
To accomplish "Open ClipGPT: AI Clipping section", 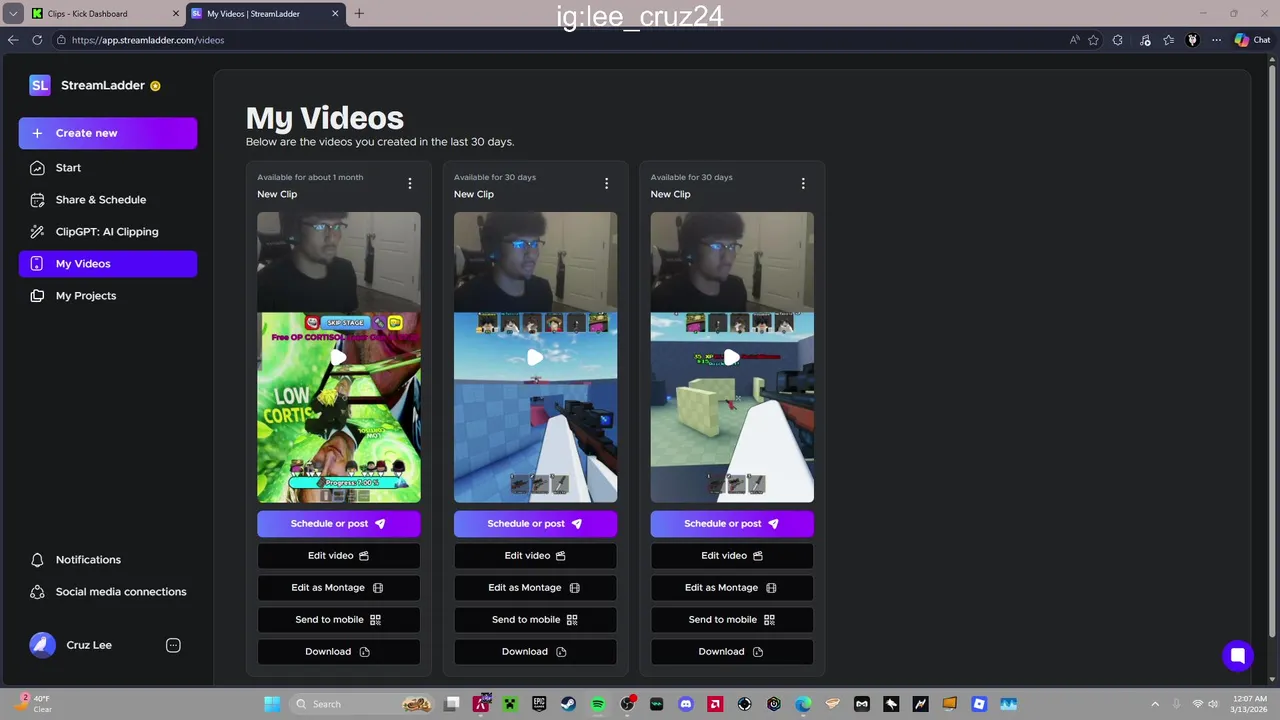I will 108,232.
